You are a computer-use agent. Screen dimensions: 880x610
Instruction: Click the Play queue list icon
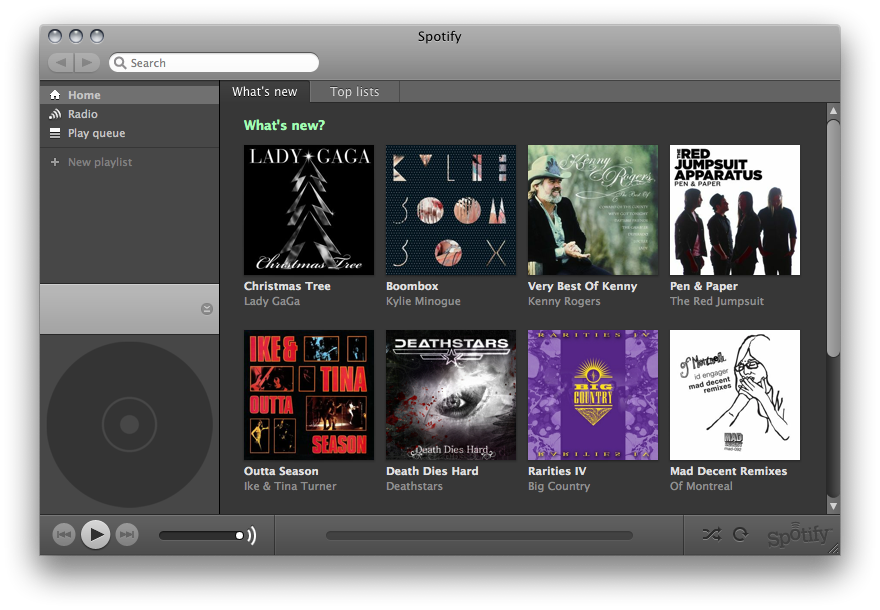point(55,133)
